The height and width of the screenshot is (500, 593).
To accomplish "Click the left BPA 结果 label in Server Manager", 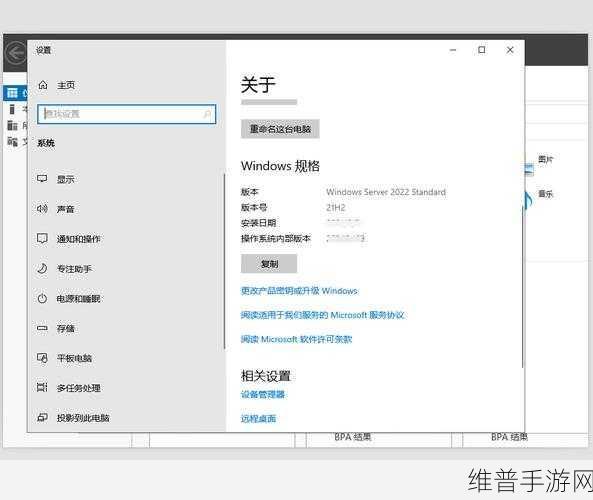I will coord(352,437).
